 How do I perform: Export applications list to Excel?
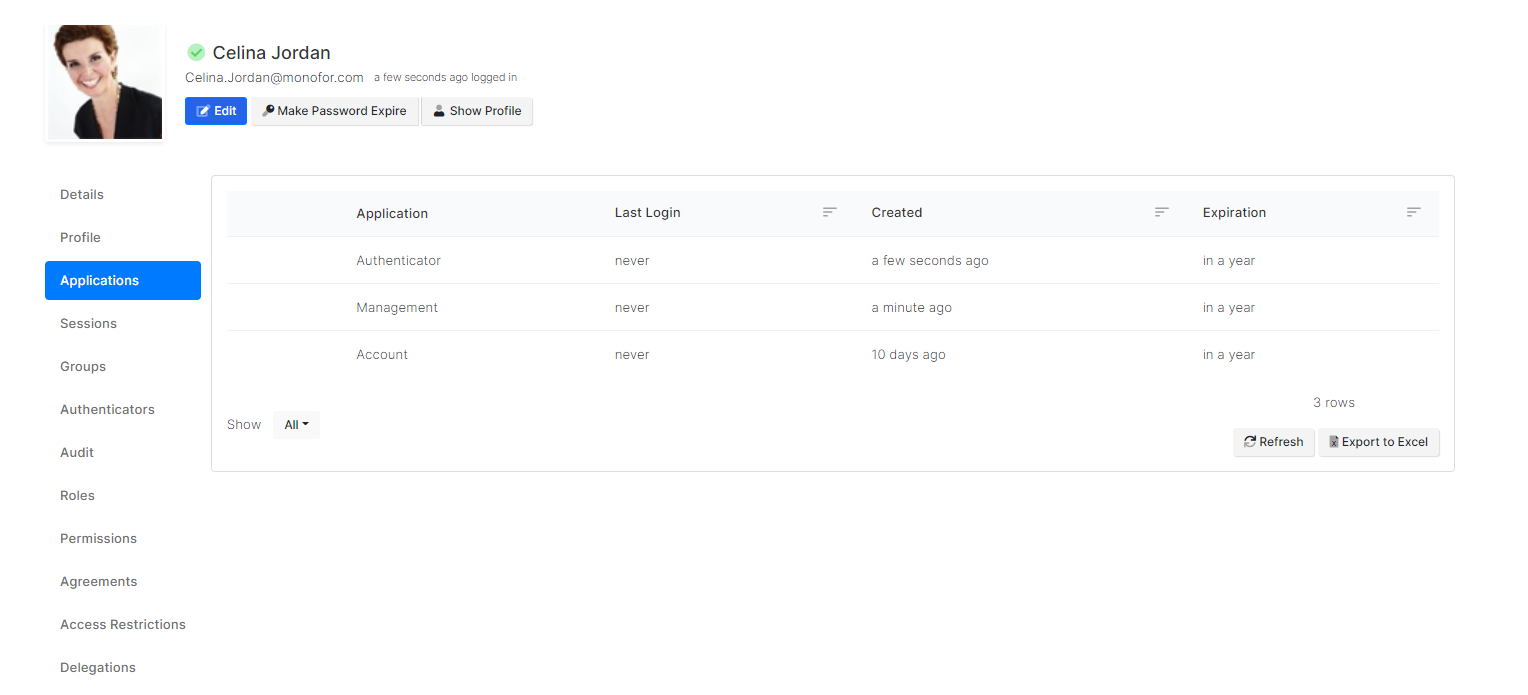(1378, 442)
